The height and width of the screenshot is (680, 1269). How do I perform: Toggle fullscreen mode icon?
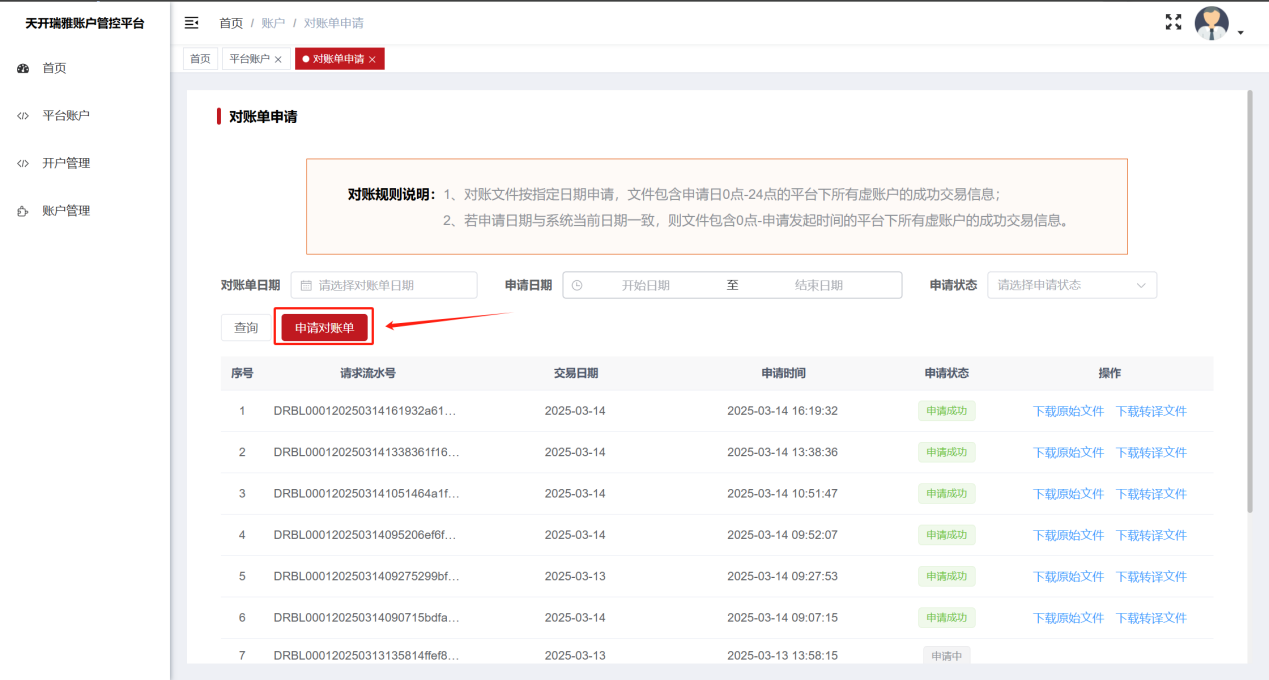point(1174,22)
